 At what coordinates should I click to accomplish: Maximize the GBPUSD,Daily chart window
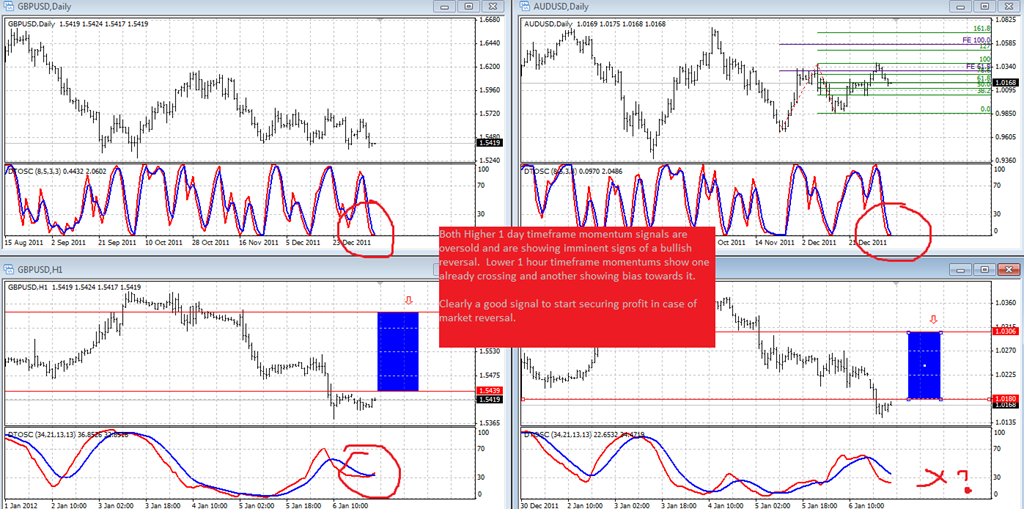pyautogui.click(x=468, y=7)
